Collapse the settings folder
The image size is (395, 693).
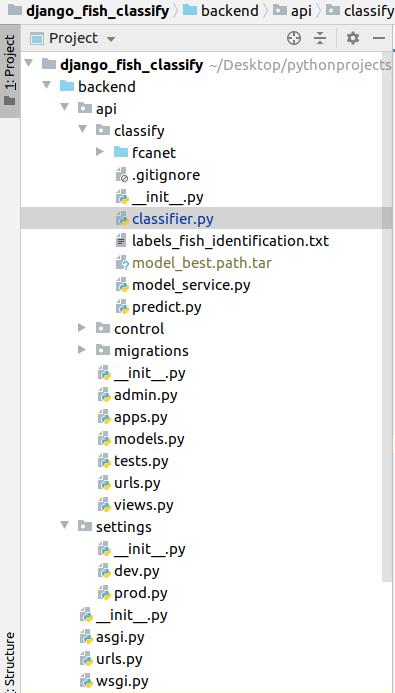pyautogui.click(x=65, y=525)
